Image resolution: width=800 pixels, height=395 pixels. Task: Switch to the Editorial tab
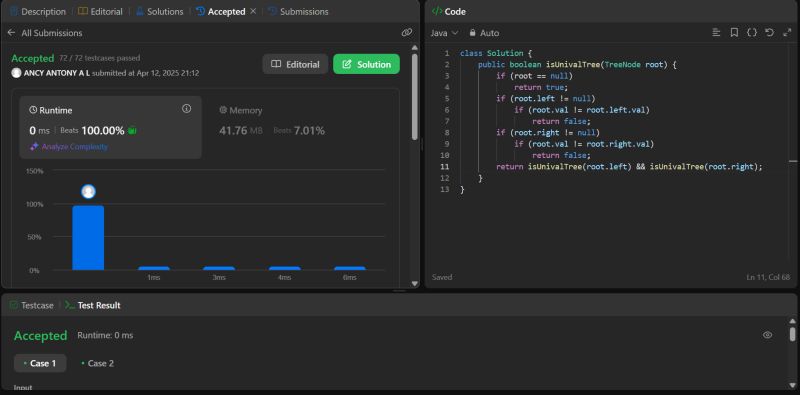(101, 11)
